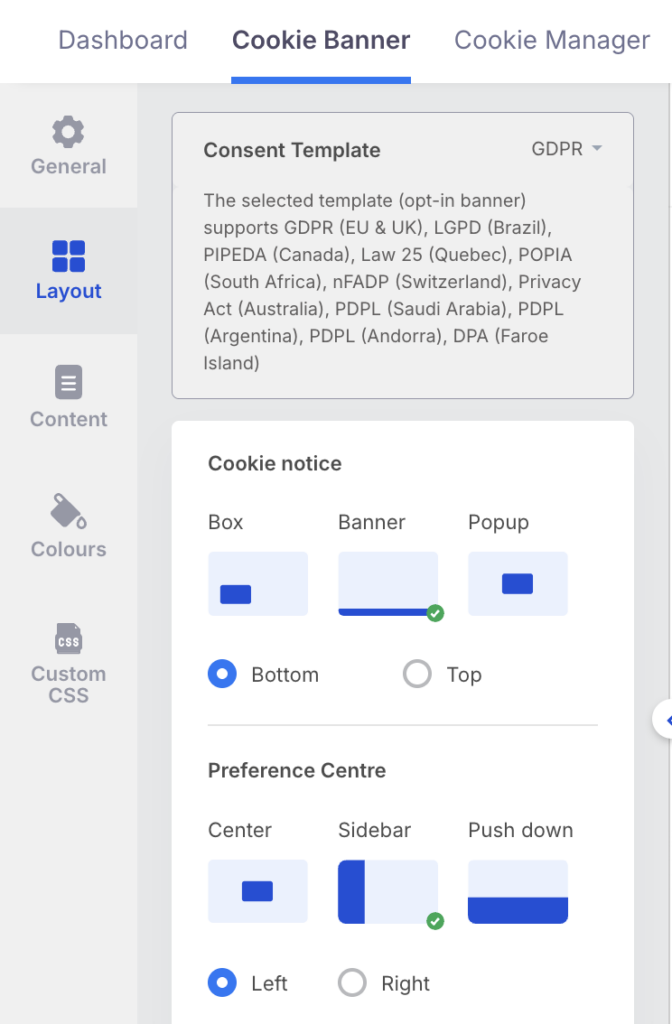
Task: Open the Content document icon
Action: (x=68, y=383)
